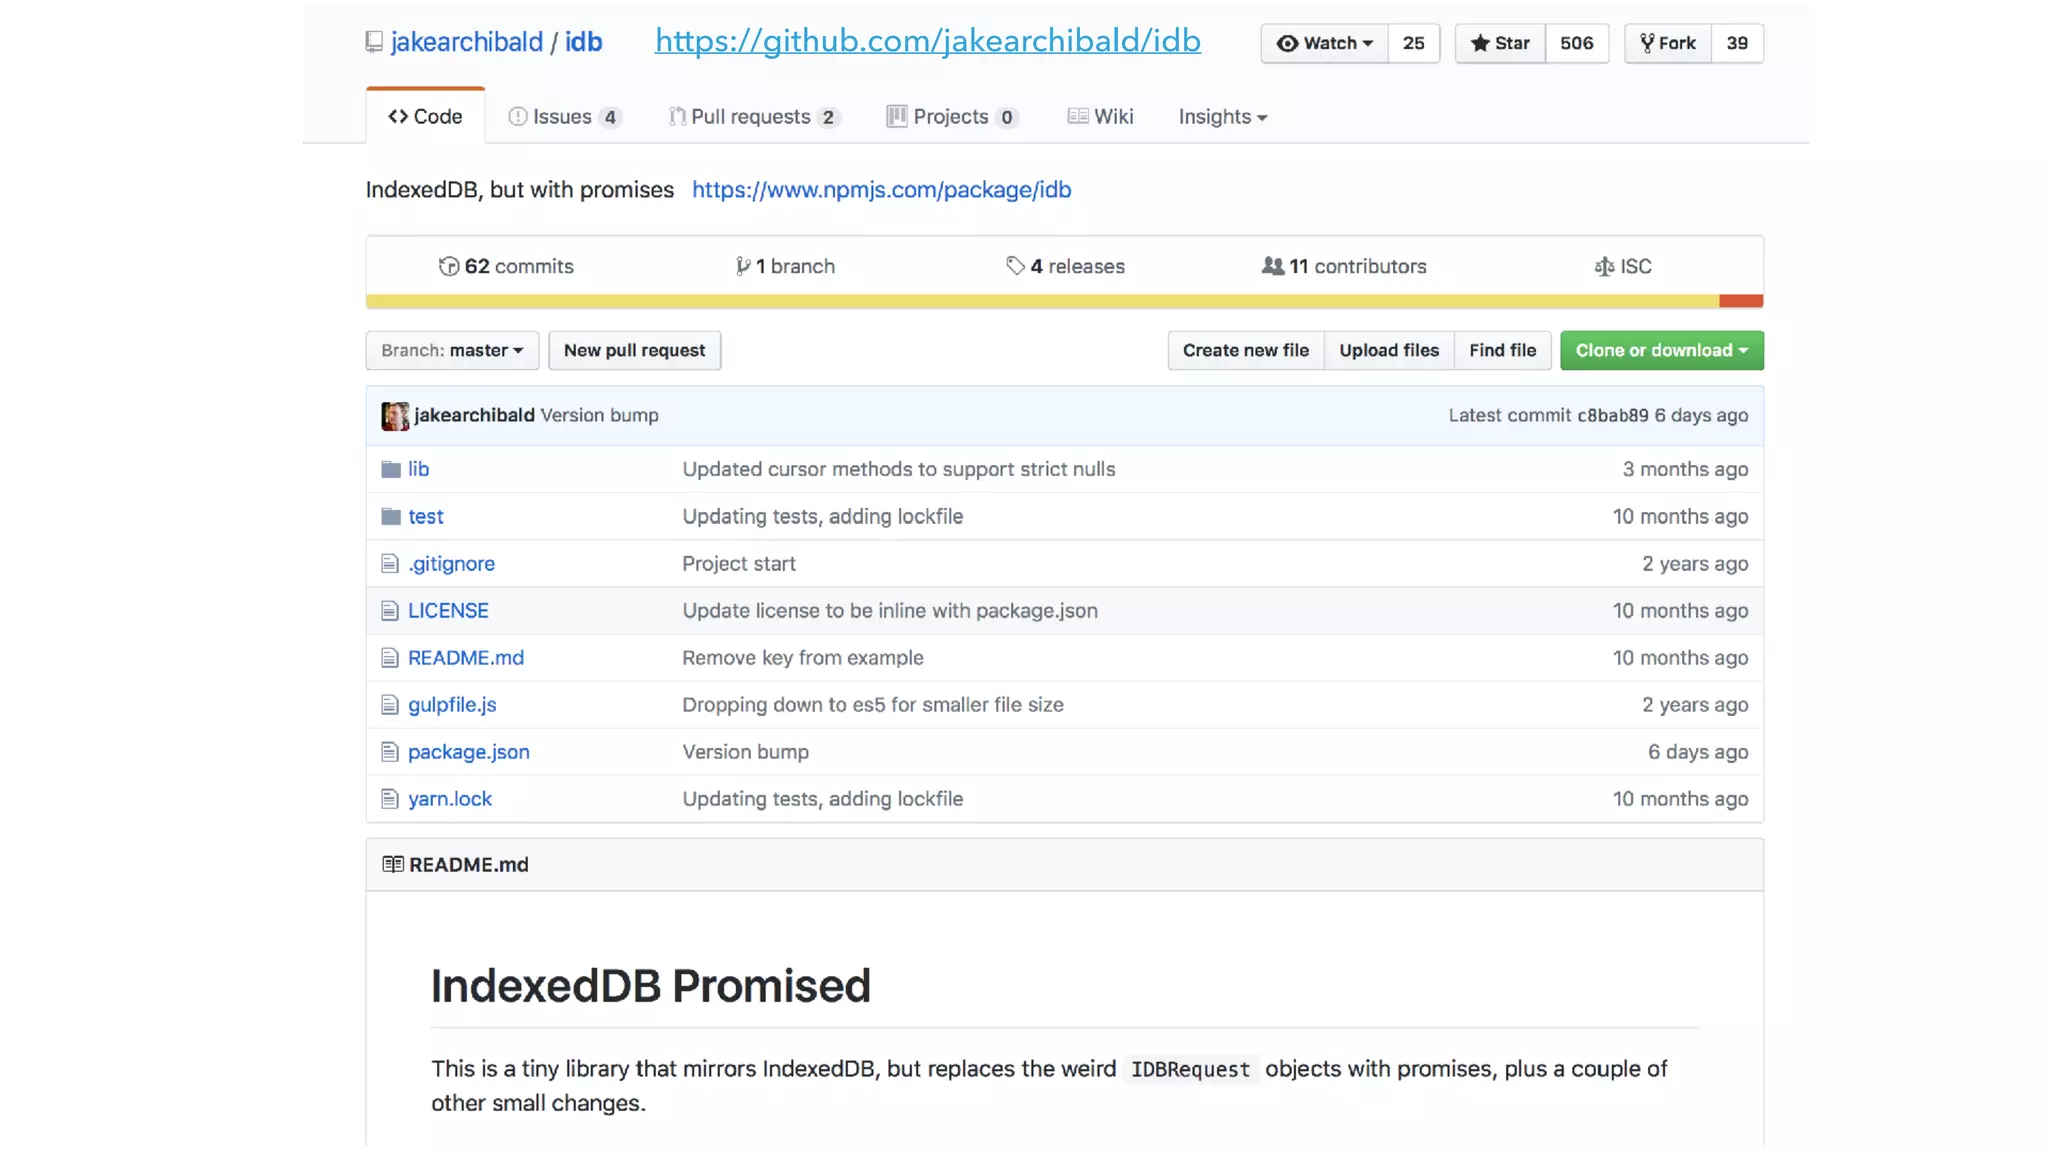Click the contributors people icon

coord(1272,266)
